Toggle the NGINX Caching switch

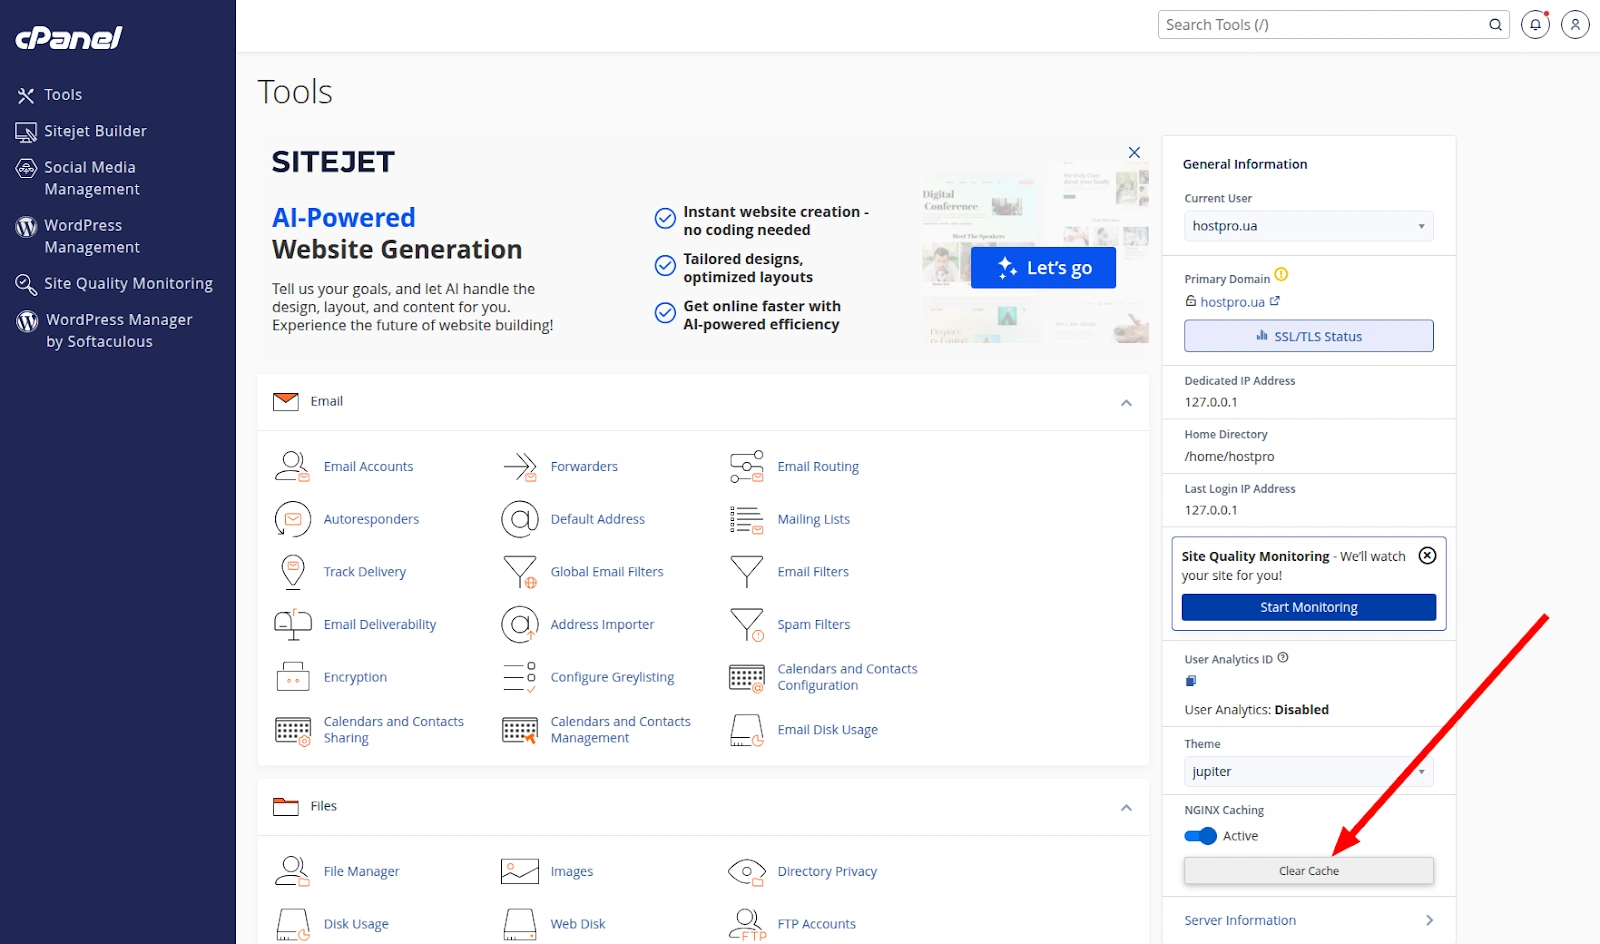[x=1200, y=836]
